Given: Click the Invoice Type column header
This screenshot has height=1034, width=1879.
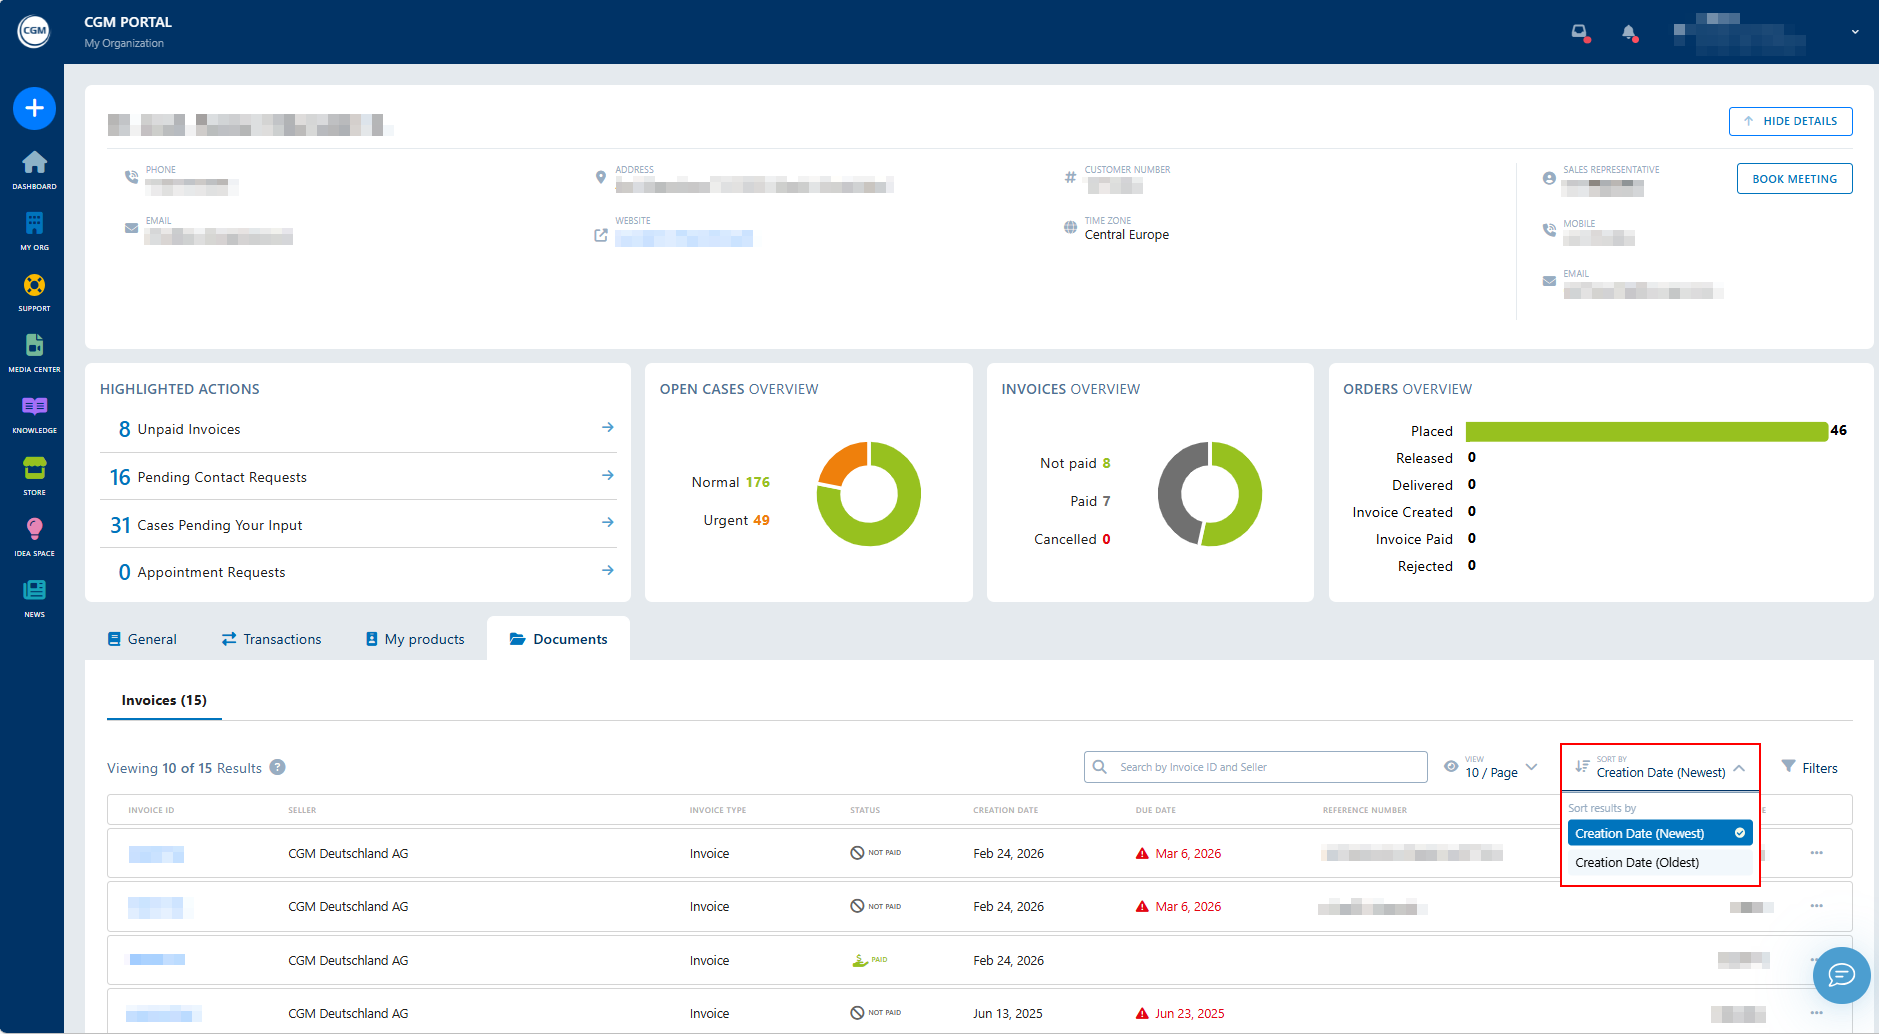Looking at the screenshot, I should point(717,810).
